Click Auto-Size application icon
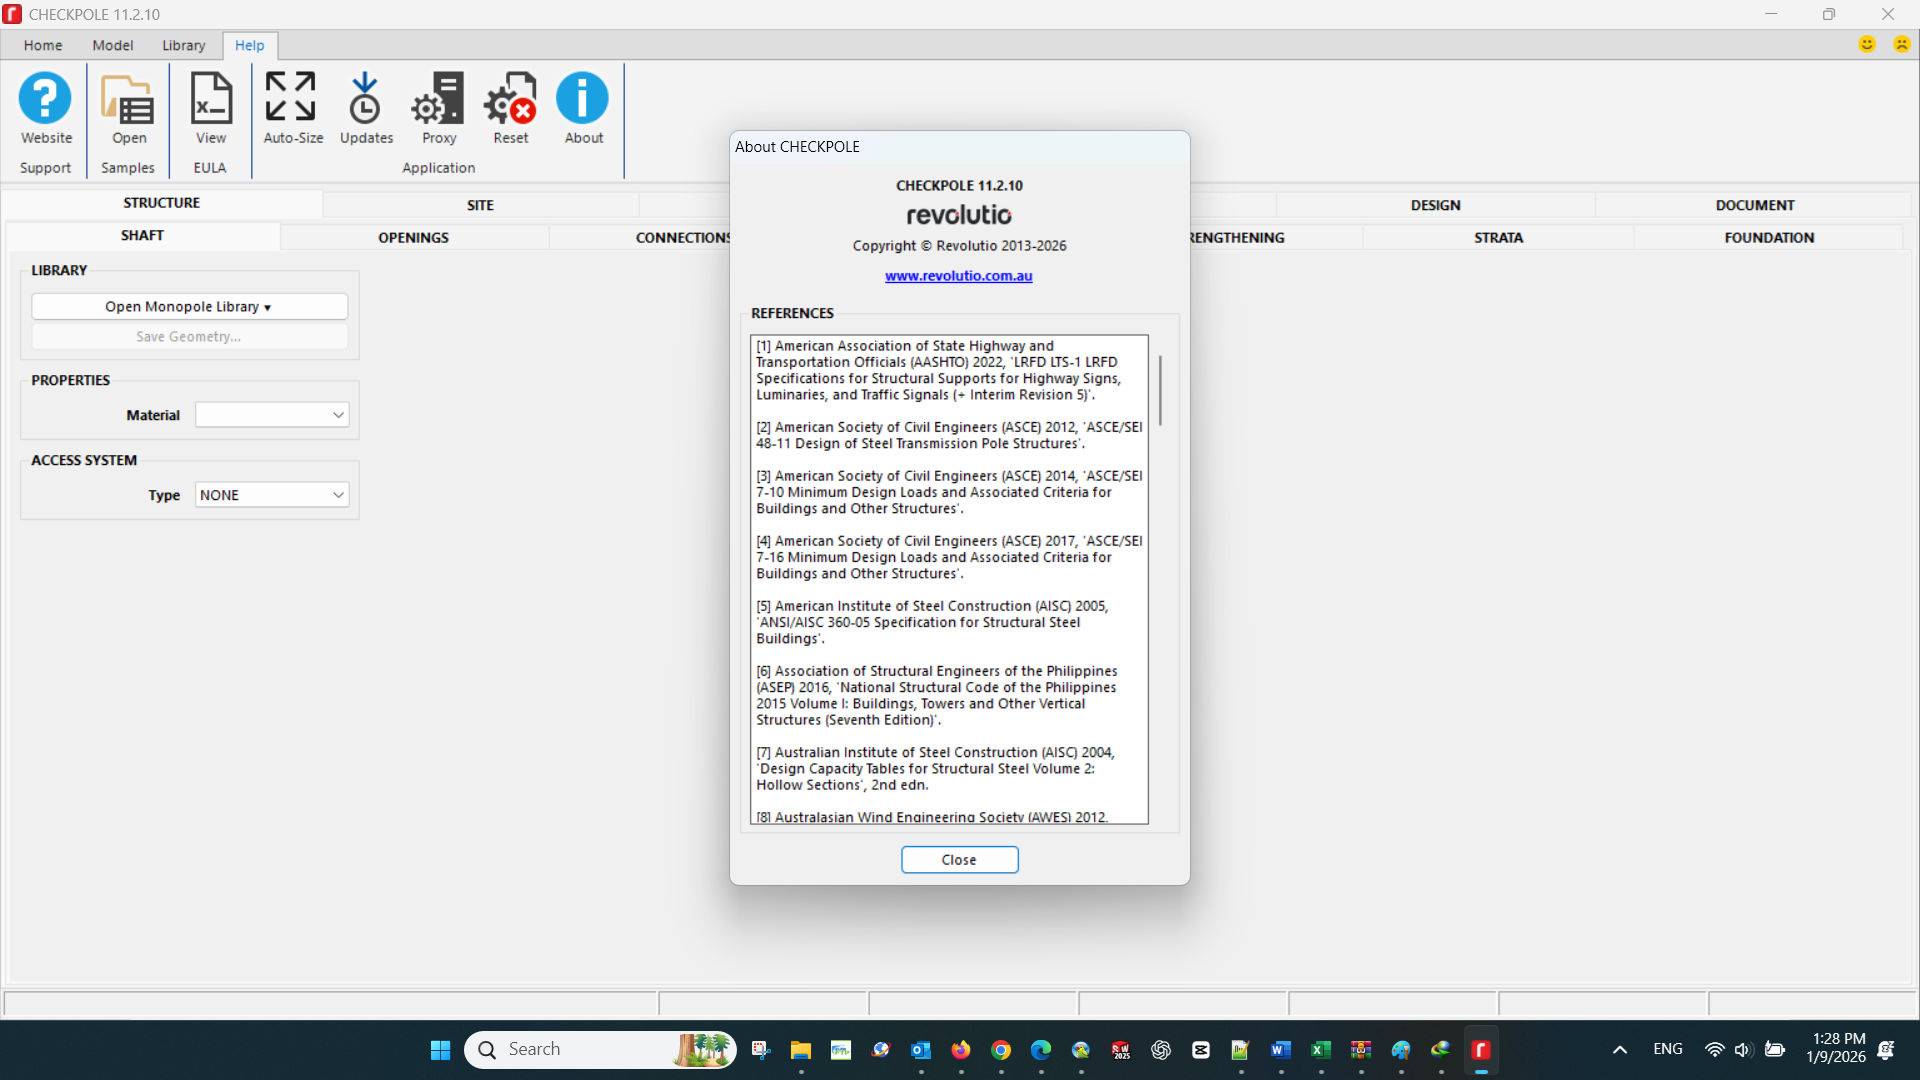The image size is (1920, 1080). (292, 99)
